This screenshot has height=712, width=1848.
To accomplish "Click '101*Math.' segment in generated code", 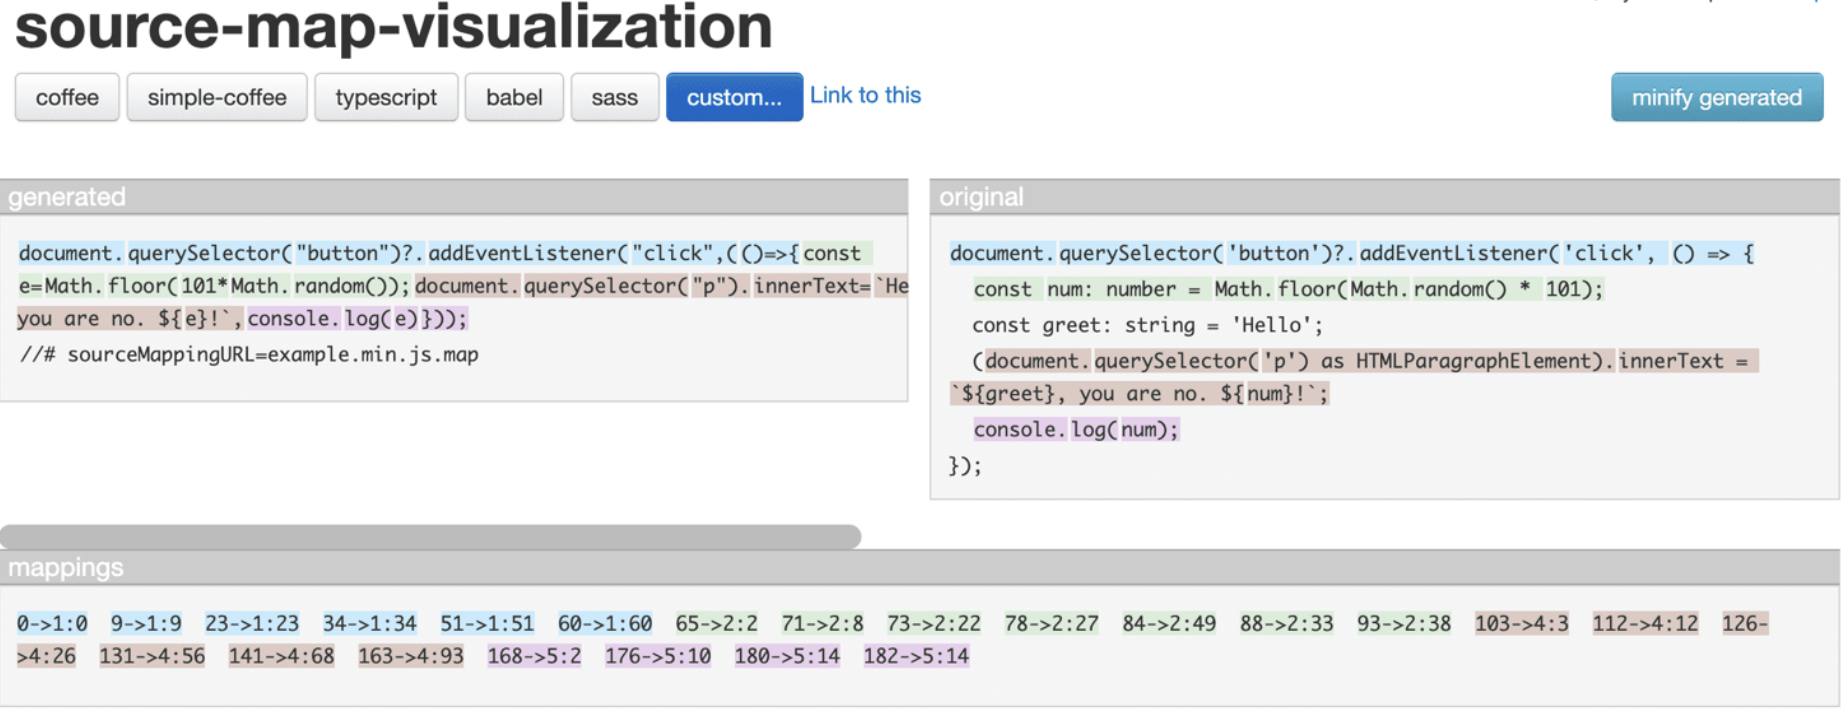I will pos(235,286).
